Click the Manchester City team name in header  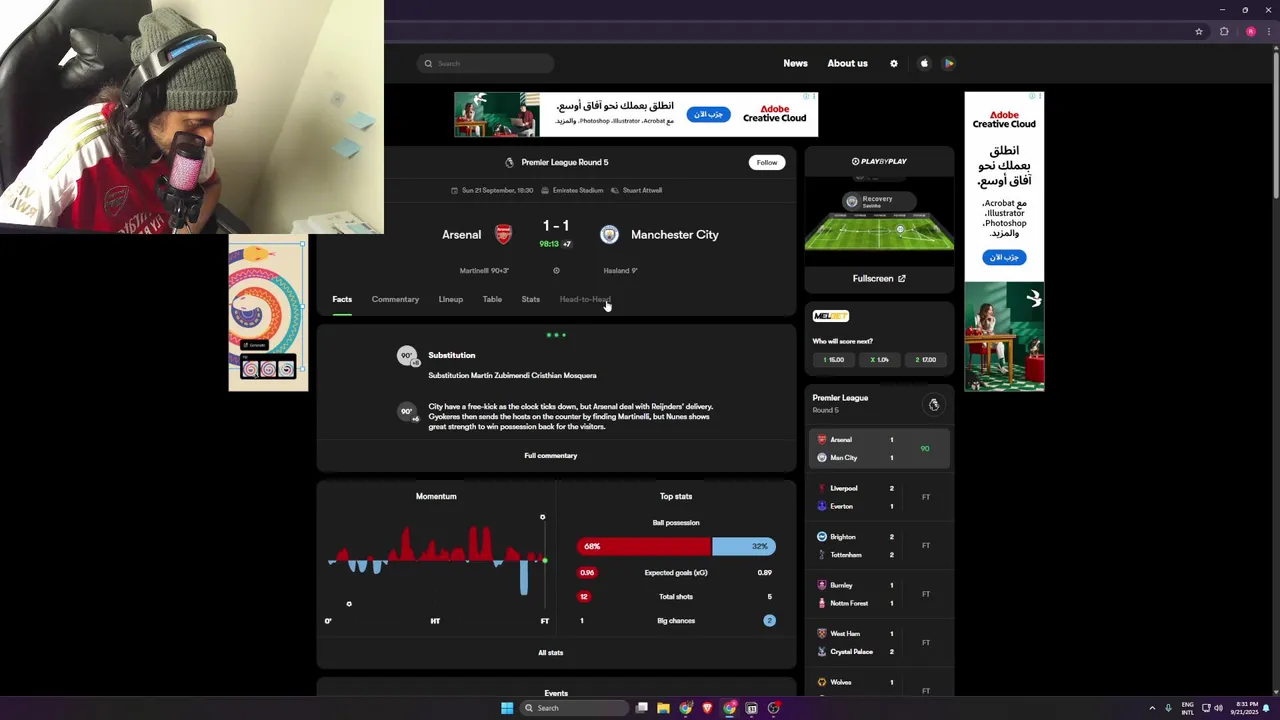675,235
